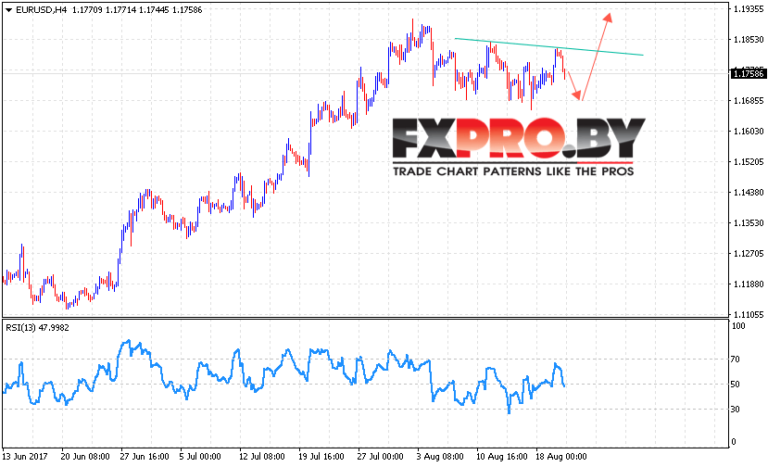This screenshot has width=768, height=467.
Task: Click the RSI 100 scale label
Action: [738, 326]
